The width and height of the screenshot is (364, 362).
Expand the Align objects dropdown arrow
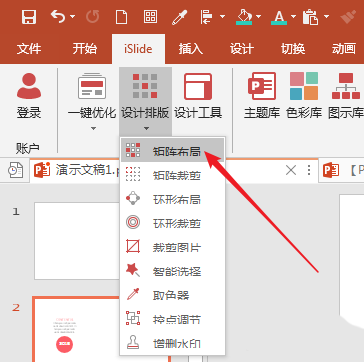coord(222,16)
